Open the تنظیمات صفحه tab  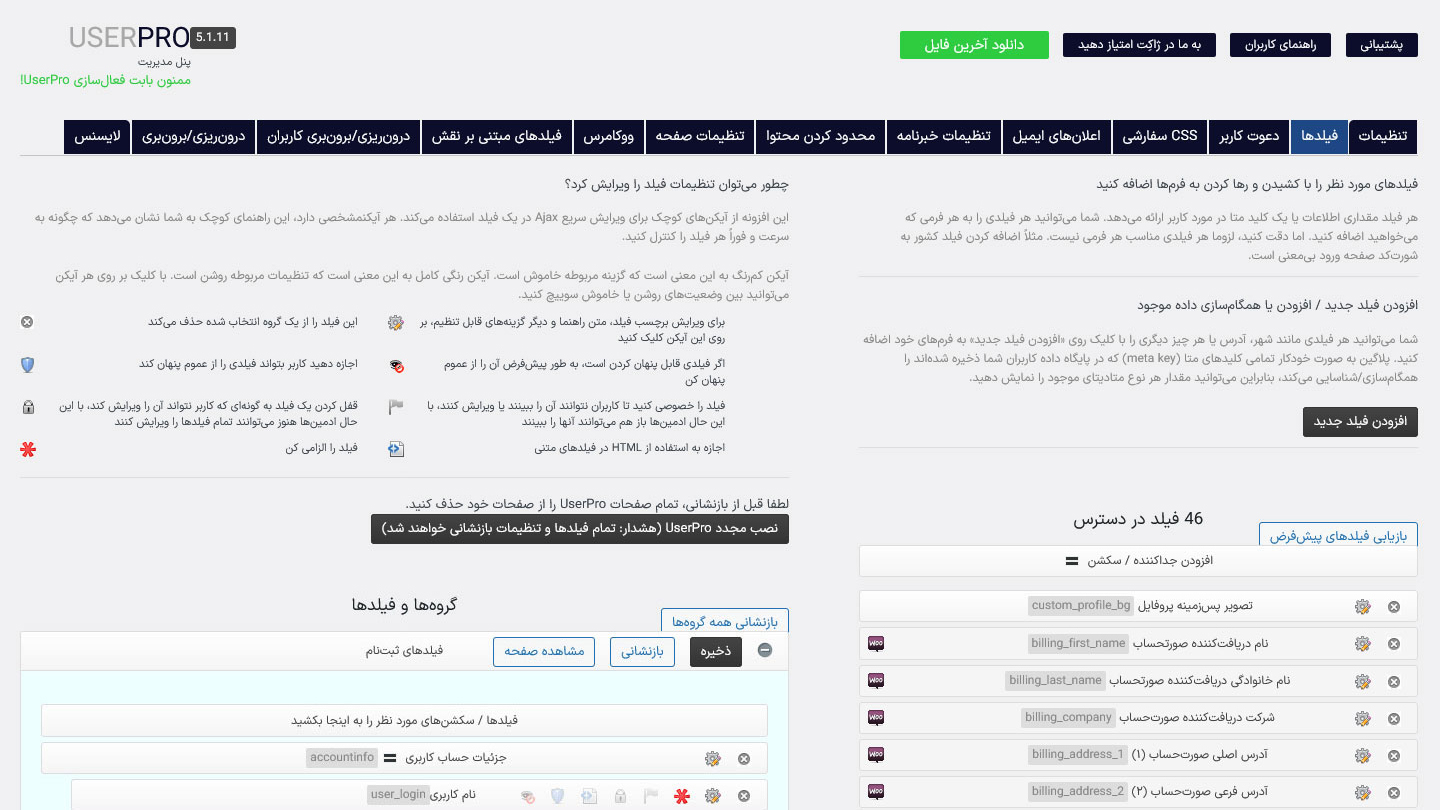pos(701,136)
